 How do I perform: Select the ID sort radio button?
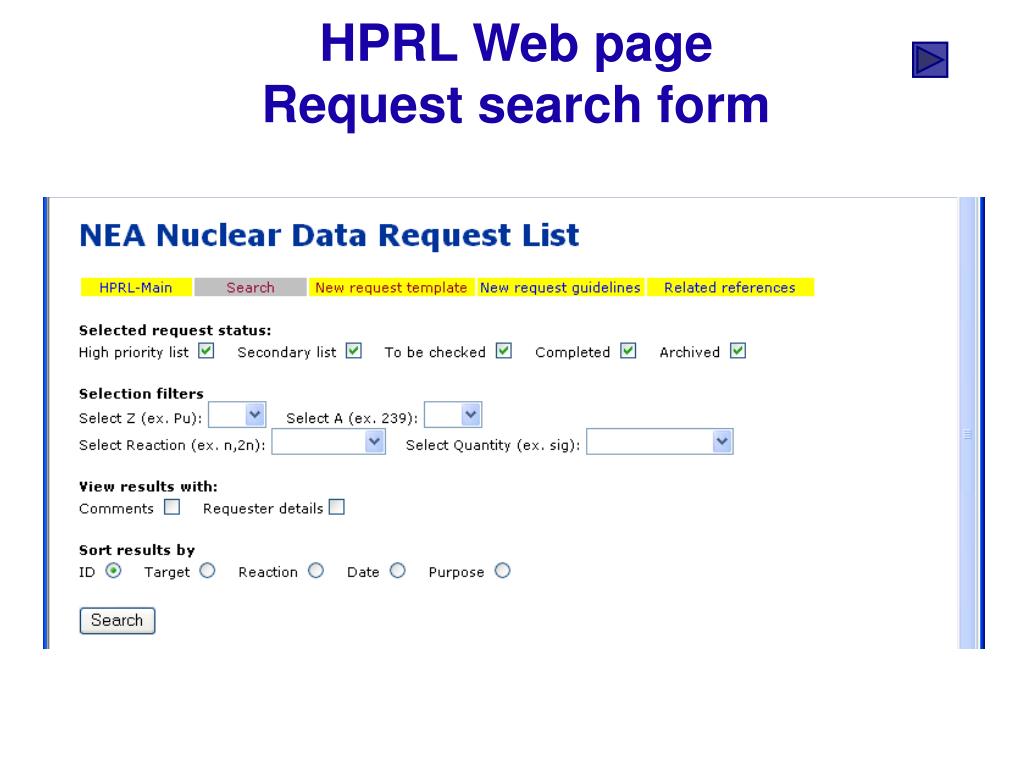[114, 571]
